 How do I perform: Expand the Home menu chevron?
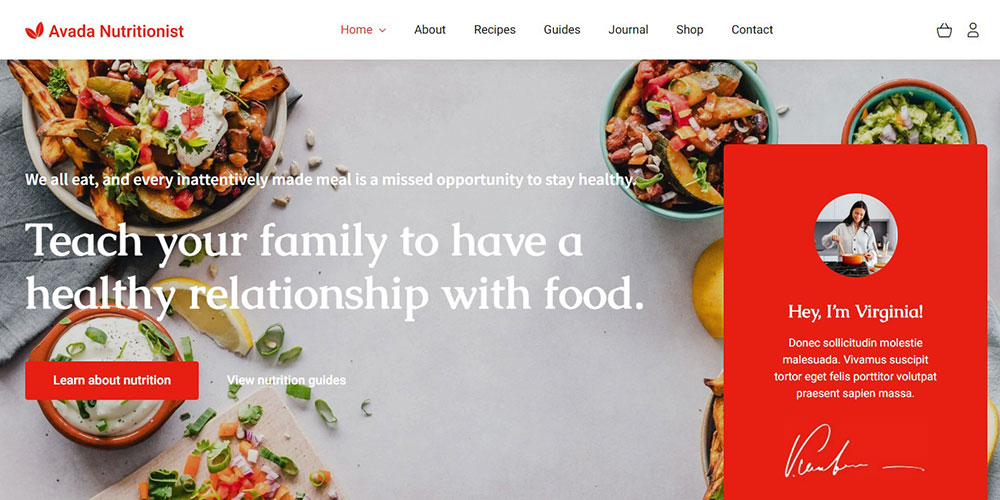pyautogui.click(x=383, y=30)
